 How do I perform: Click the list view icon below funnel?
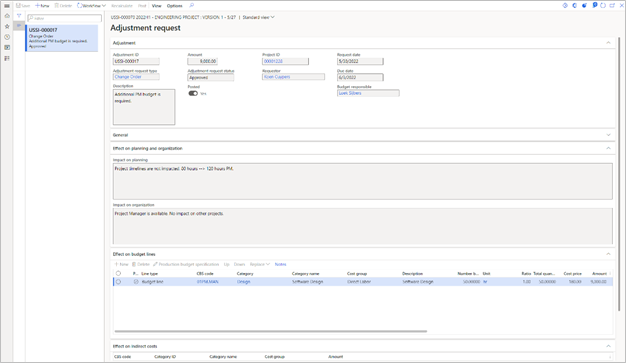[x=19, y=26]
